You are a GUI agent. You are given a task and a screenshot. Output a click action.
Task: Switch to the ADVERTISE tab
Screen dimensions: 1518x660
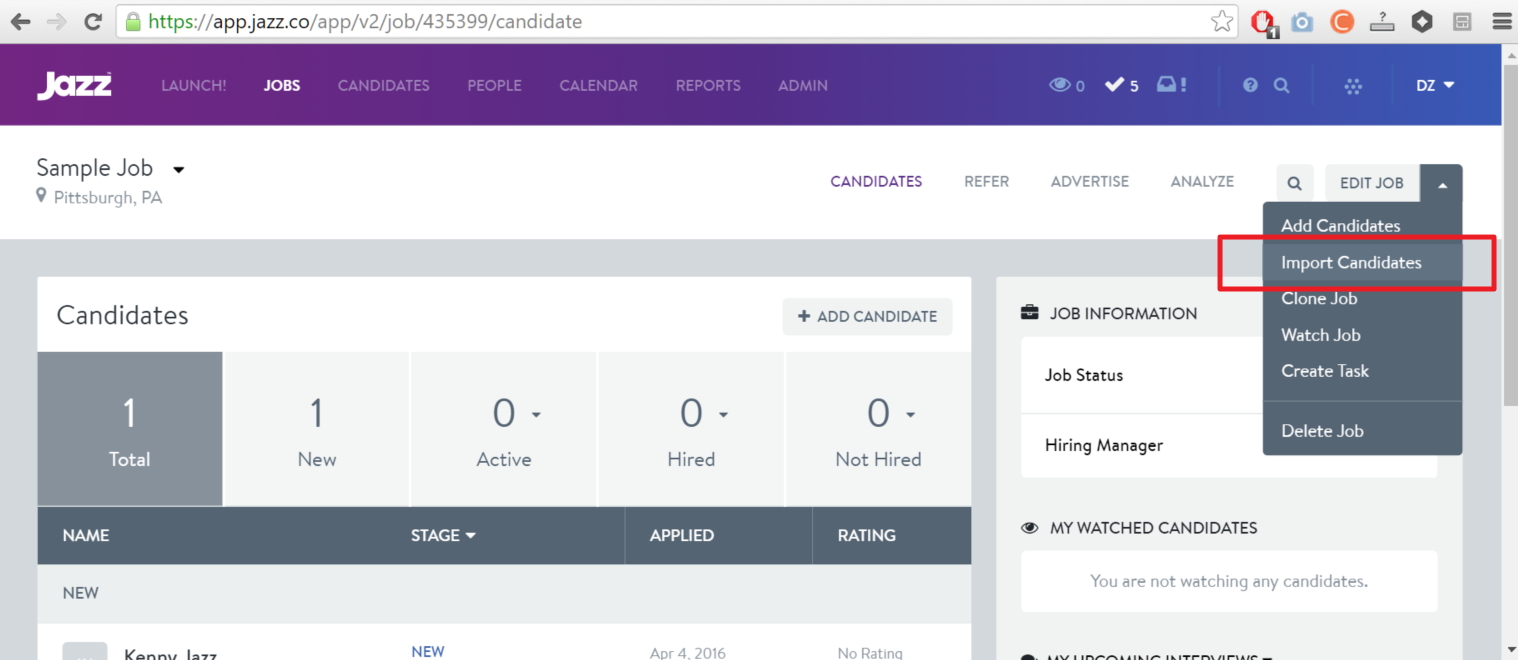[x=1089, y=182]
